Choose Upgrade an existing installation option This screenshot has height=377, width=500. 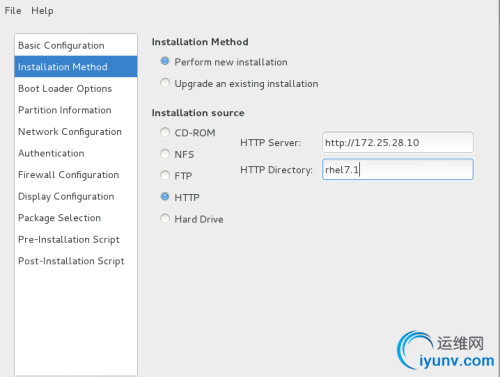[165, 83]
